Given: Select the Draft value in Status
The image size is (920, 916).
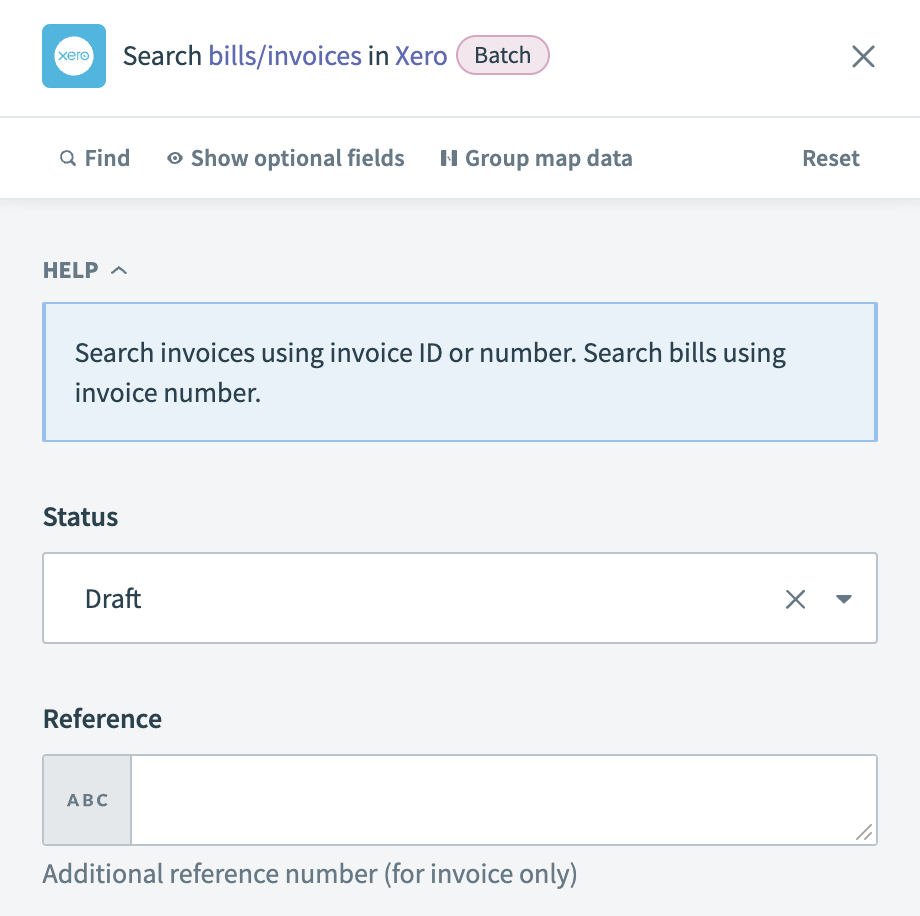Looking at the screenshot, I should point(113,598).
